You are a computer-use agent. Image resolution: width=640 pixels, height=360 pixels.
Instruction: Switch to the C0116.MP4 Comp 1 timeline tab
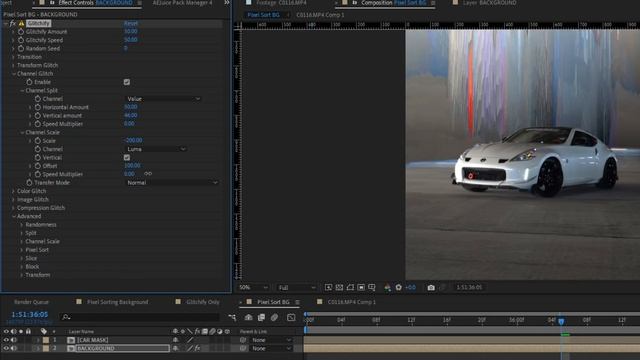pos(351,302)
